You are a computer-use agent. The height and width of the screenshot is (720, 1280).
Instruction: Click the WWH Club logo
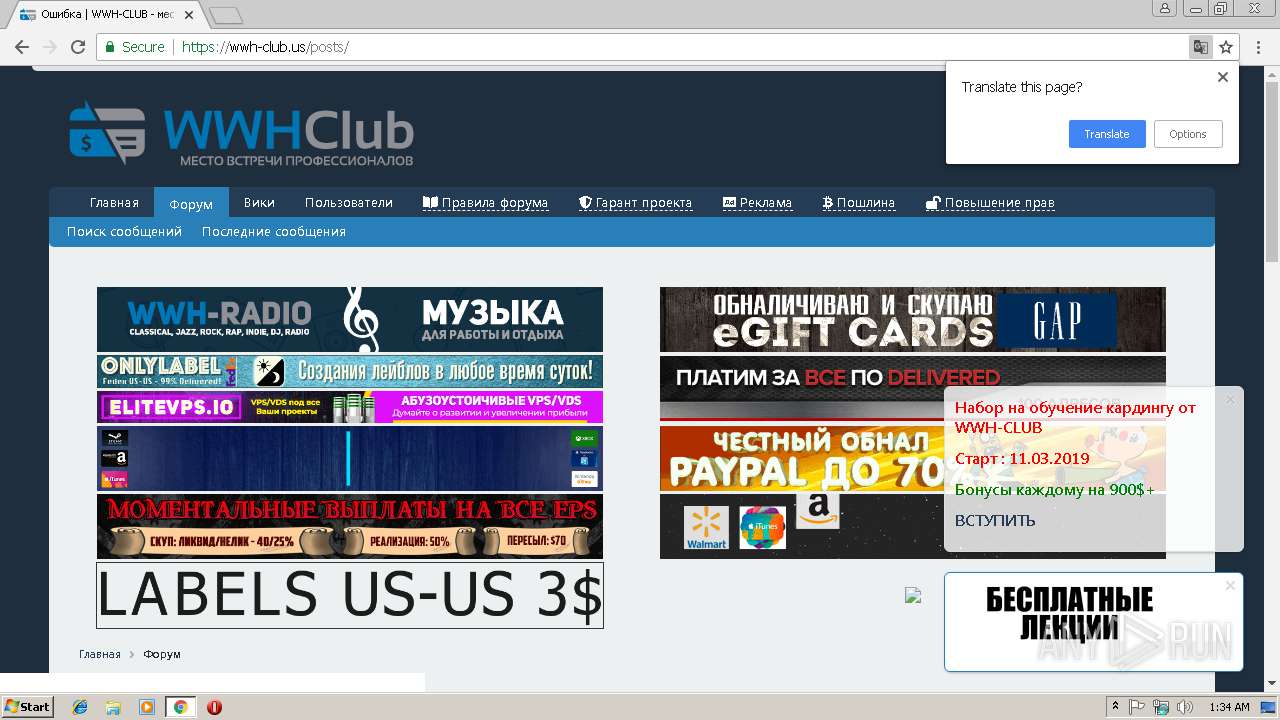tap(241, 133)
